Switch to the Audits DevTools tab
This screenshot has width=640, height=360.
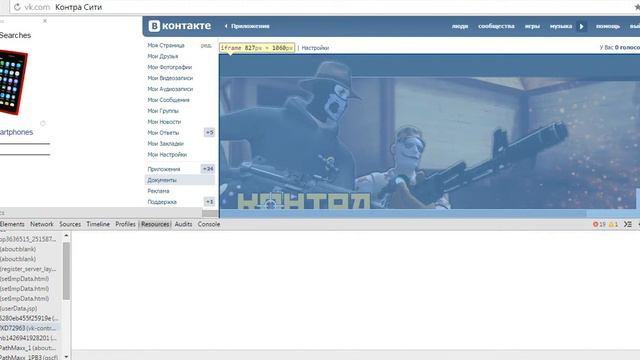pyautogui.click(x=183, y=224)
